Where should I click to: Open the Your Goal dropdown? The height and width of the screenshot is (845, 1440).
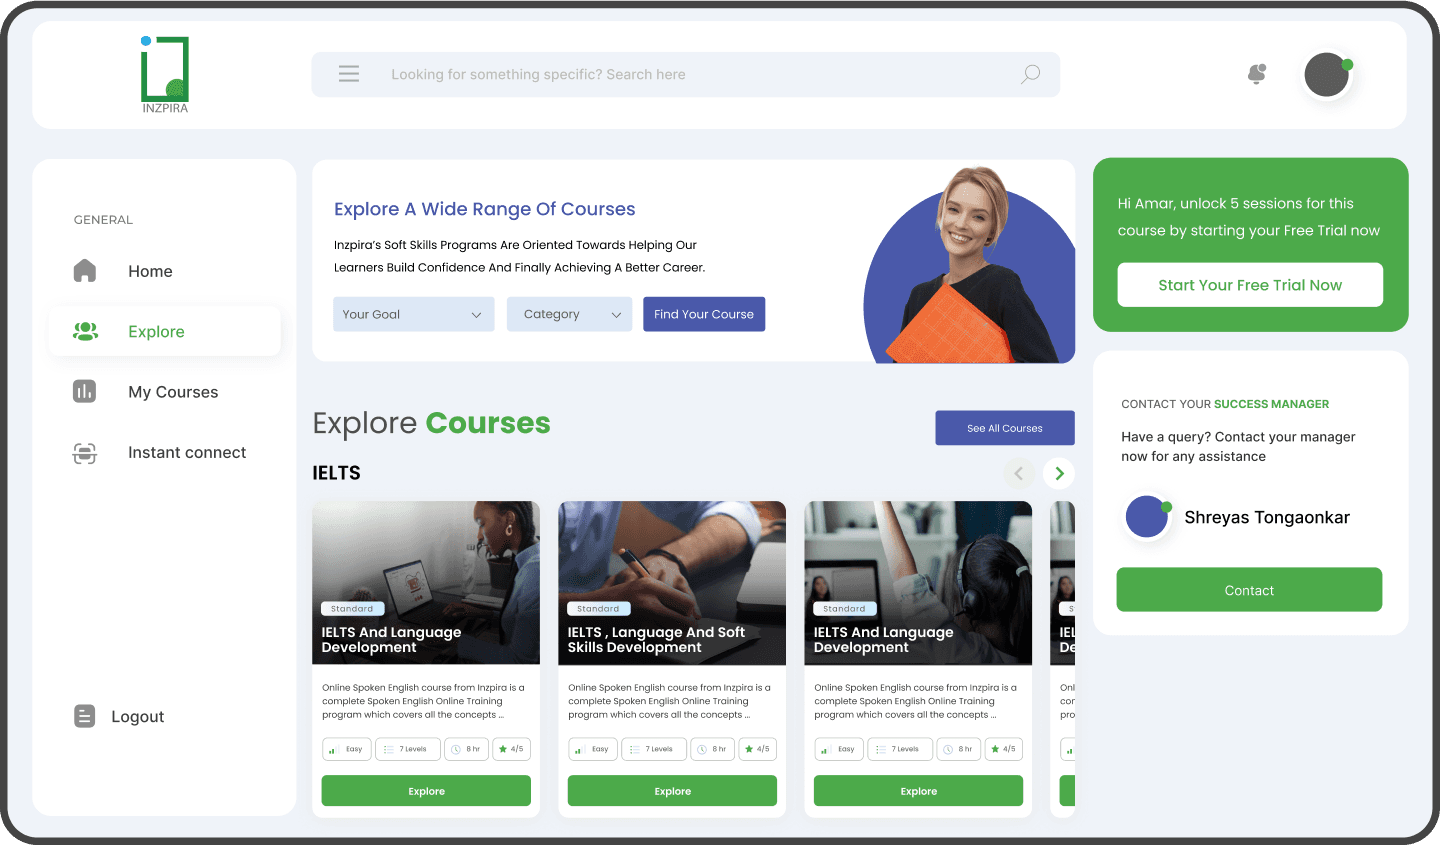(x=414, y=314)
